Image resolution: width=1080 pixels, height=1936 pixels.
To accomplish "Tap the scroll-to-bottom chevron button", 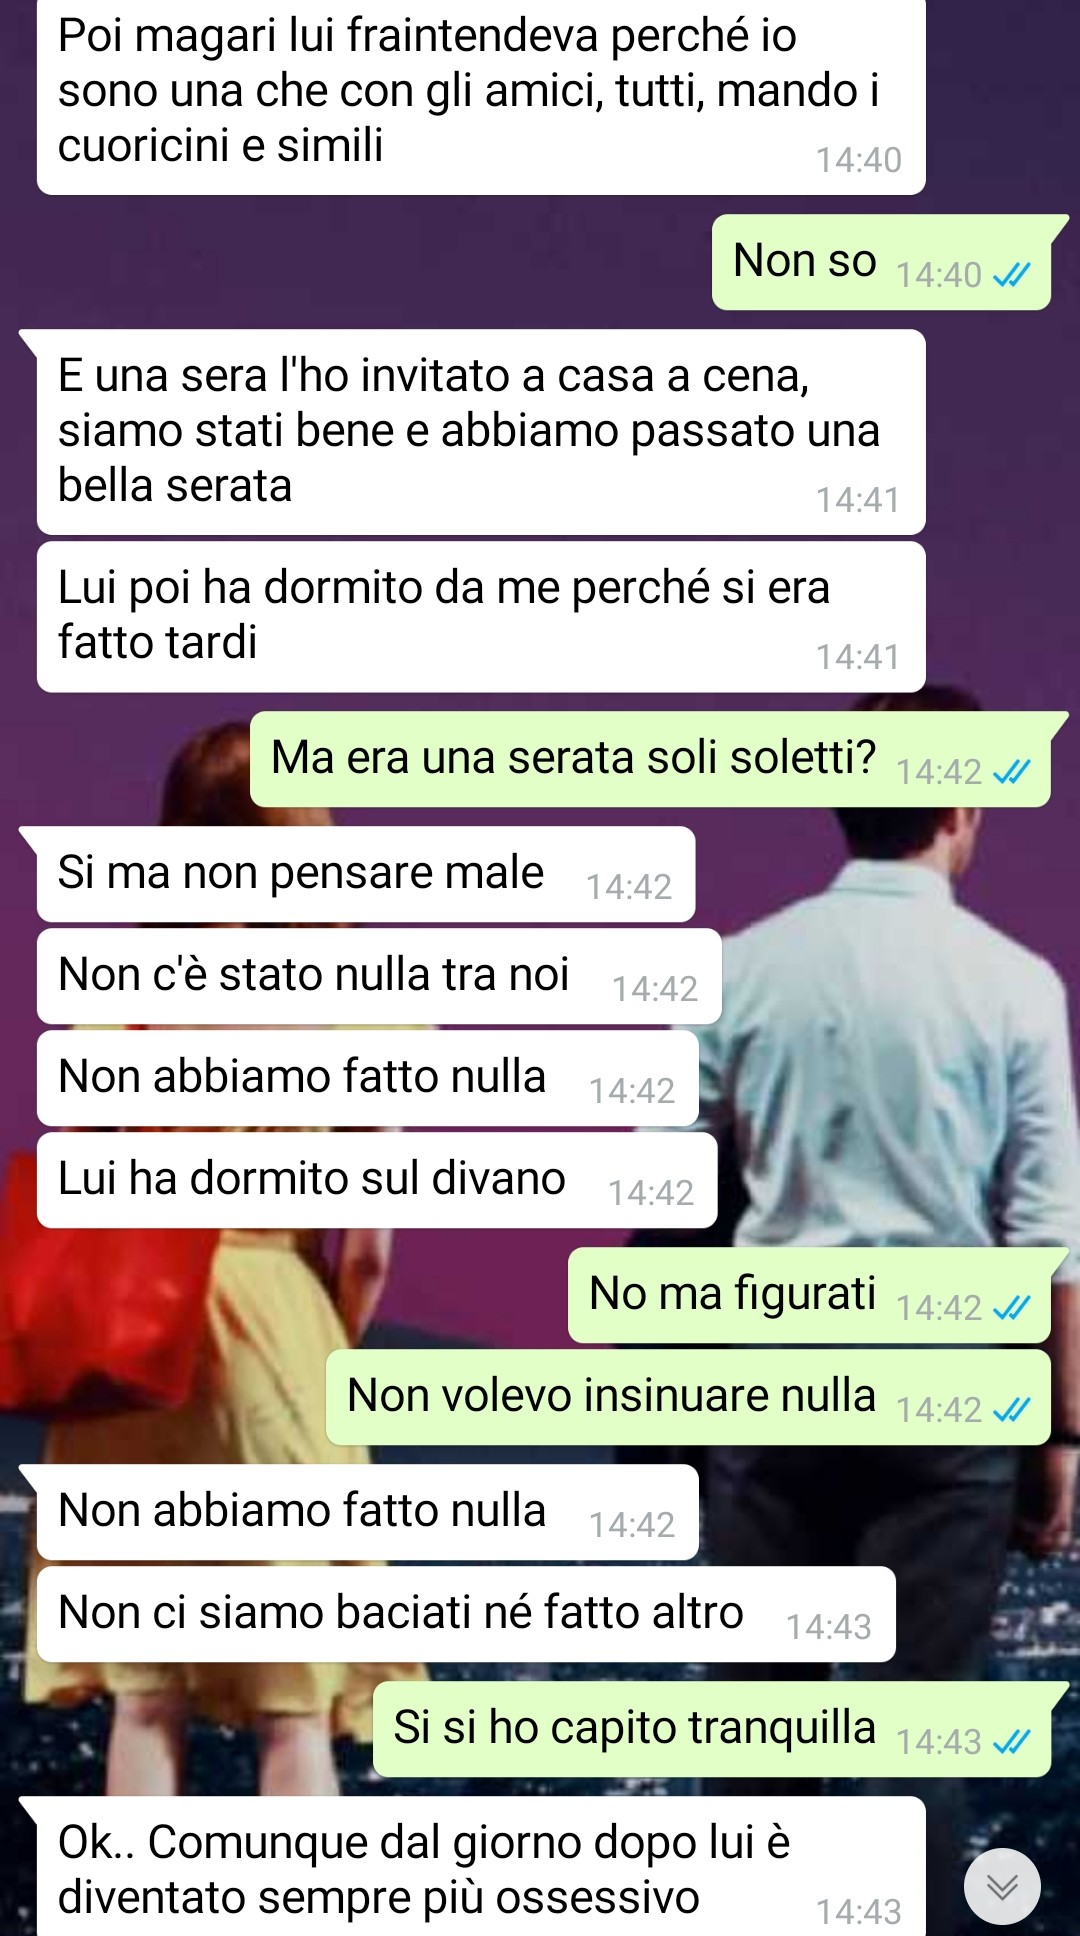I will pyautogui.click(x=1002, y=1886).
